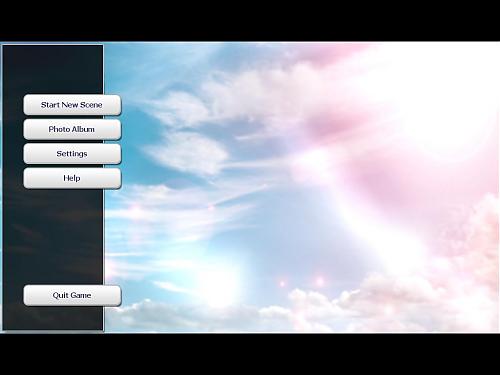Open the Photo Album
500x375 pixels.
click(x=72, y=129)
